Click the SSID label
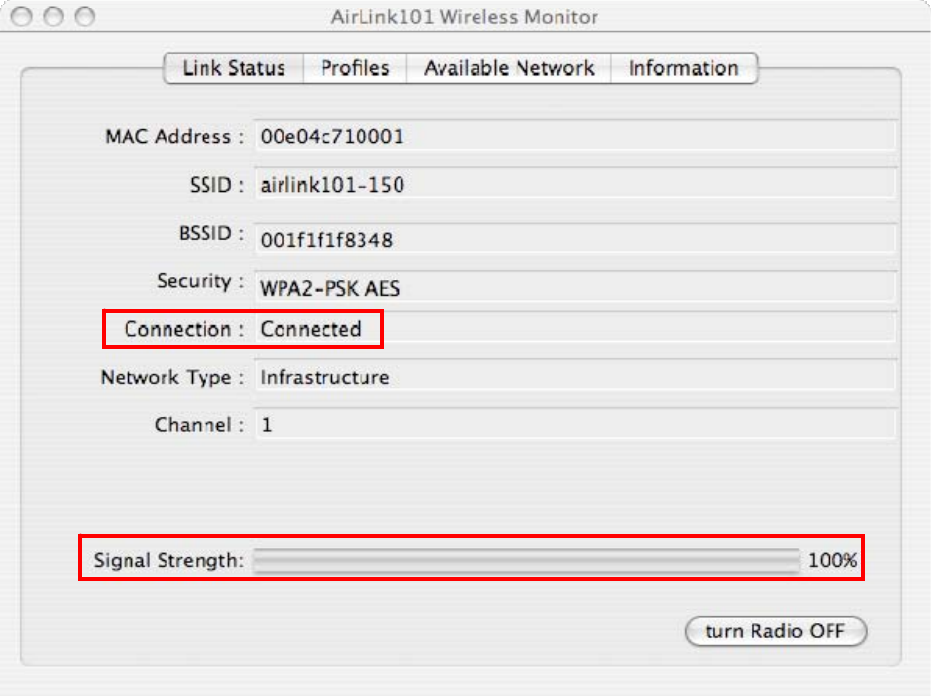The height and width of the screenshot is (696, 931). click(217, 185)
